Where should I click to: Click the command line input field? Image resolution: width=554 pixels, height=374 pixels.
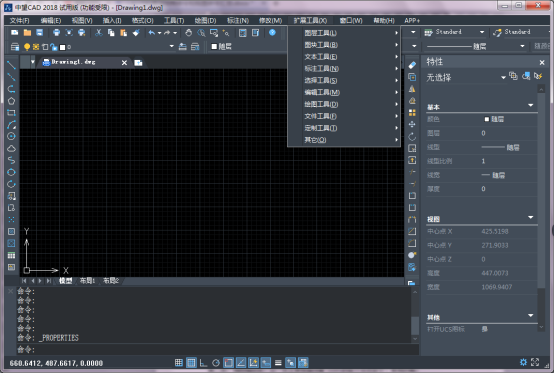217,350
